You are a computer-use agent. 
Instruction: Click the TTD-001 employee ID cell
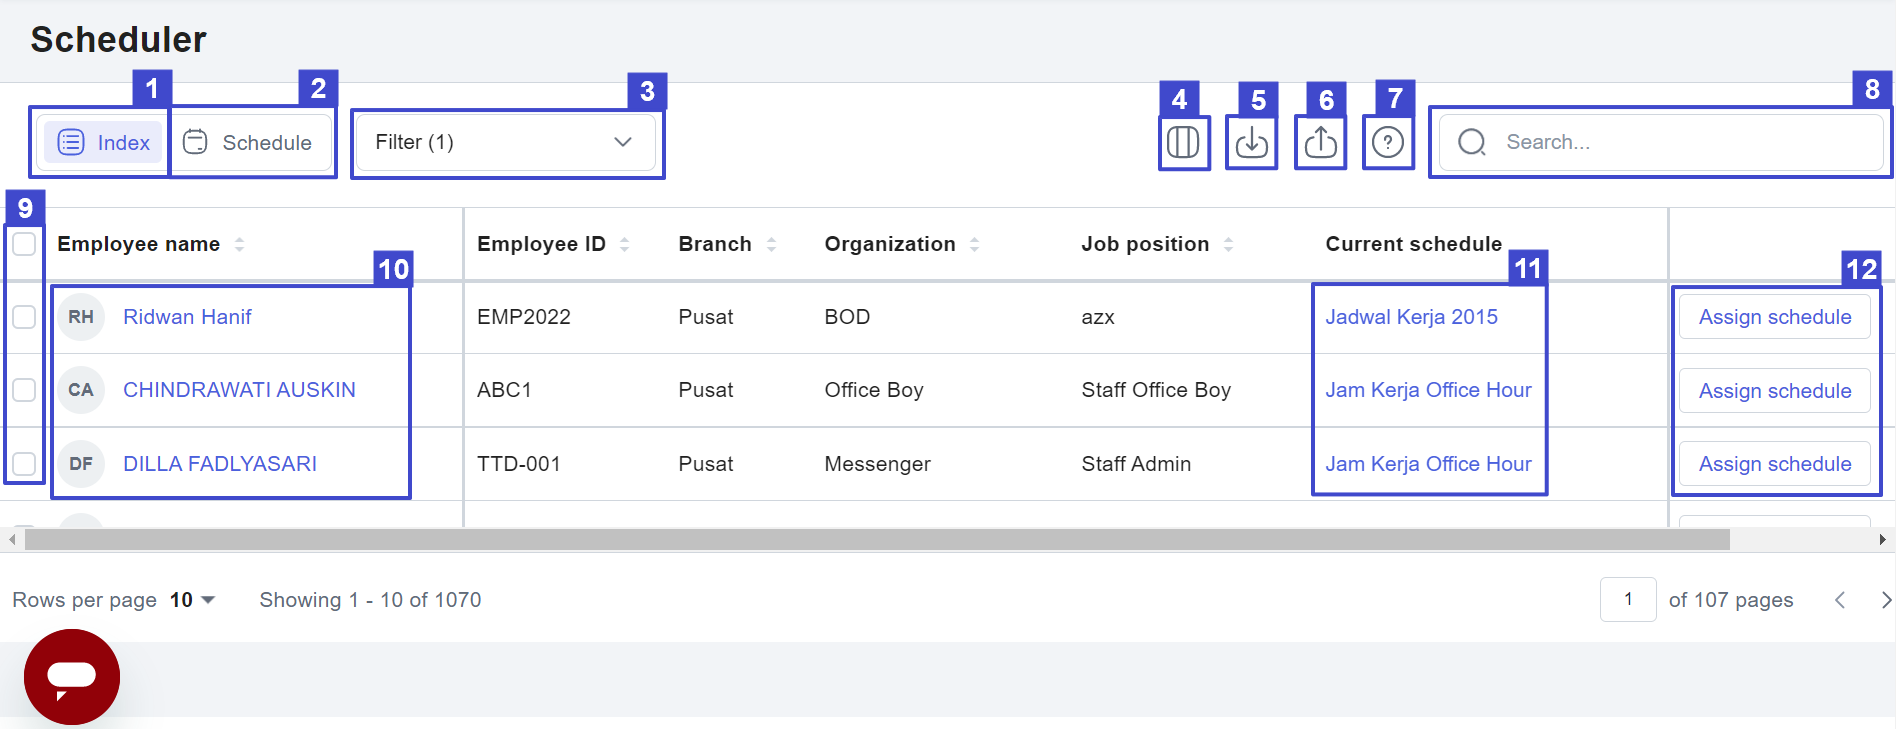pos(518,464)
